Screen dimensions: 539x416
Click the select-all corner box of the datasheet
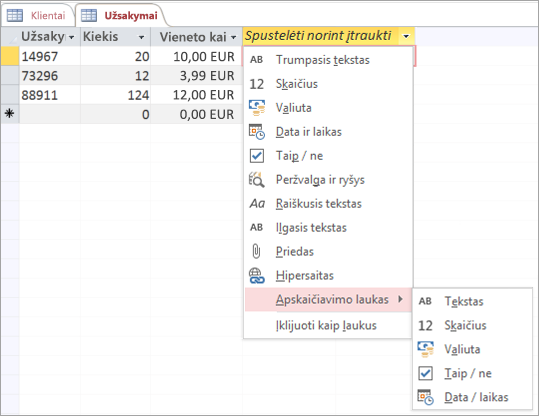[10, 37]
